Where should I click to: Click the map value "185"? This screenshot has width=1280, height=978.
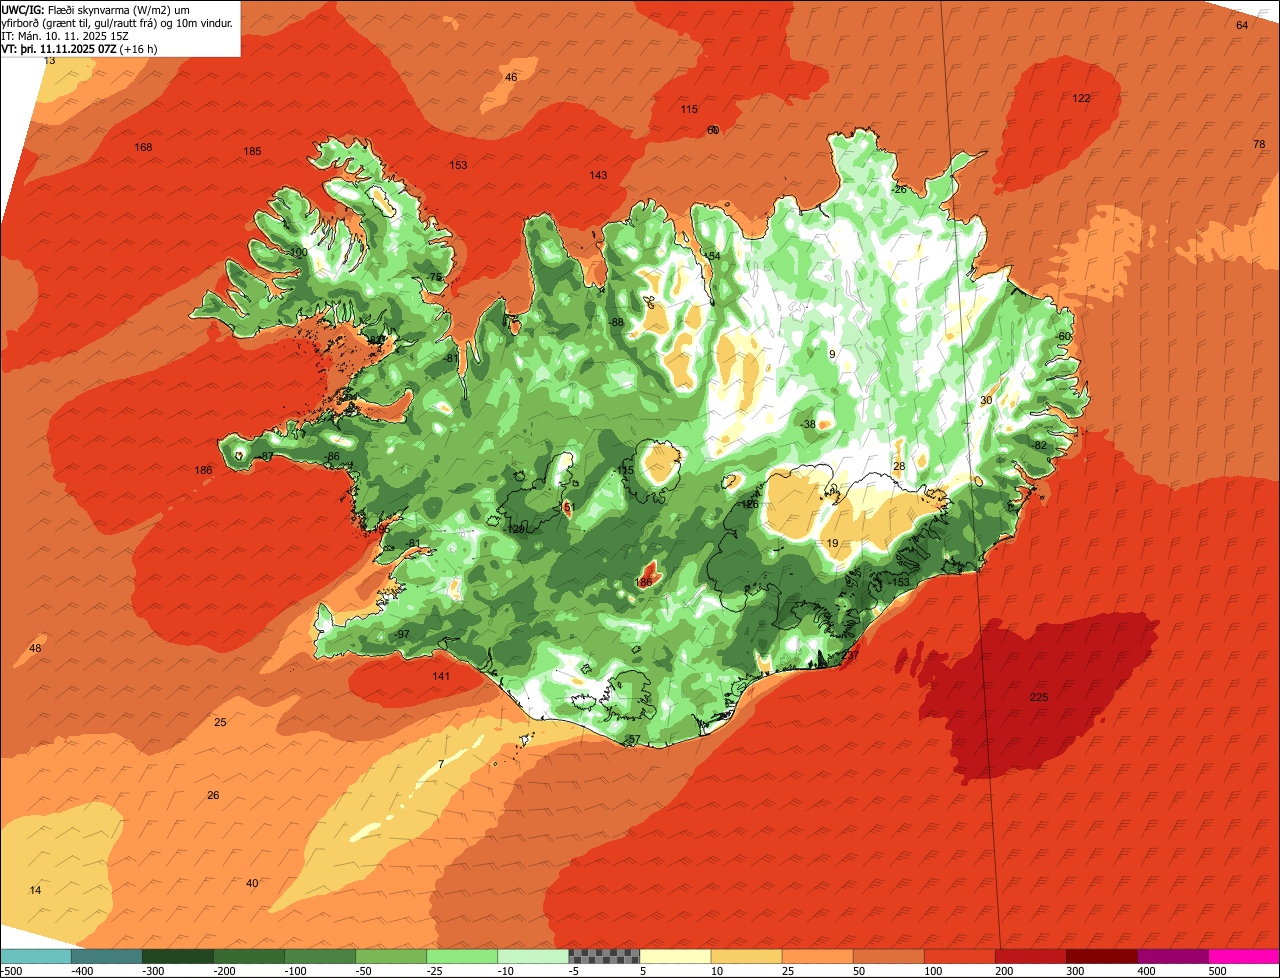(x=252, y=151)
